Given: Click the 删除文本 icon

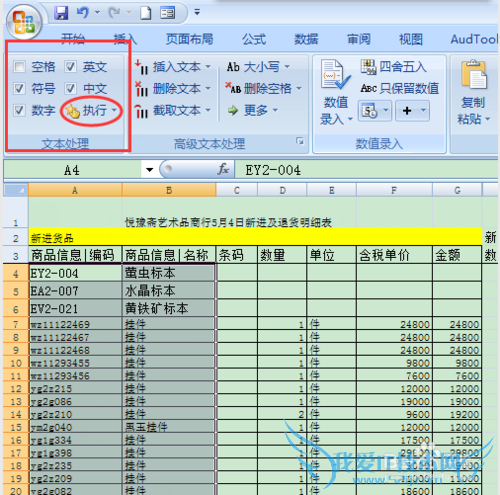Looking at the screenshot, I should coord(142,89).
